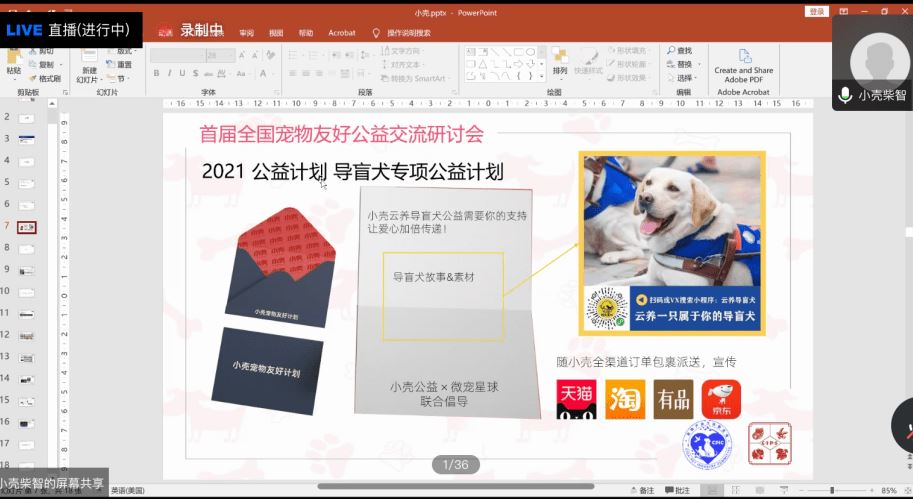
Task: Click the Cut (剪切) button
Action: [x=42, y=51]
